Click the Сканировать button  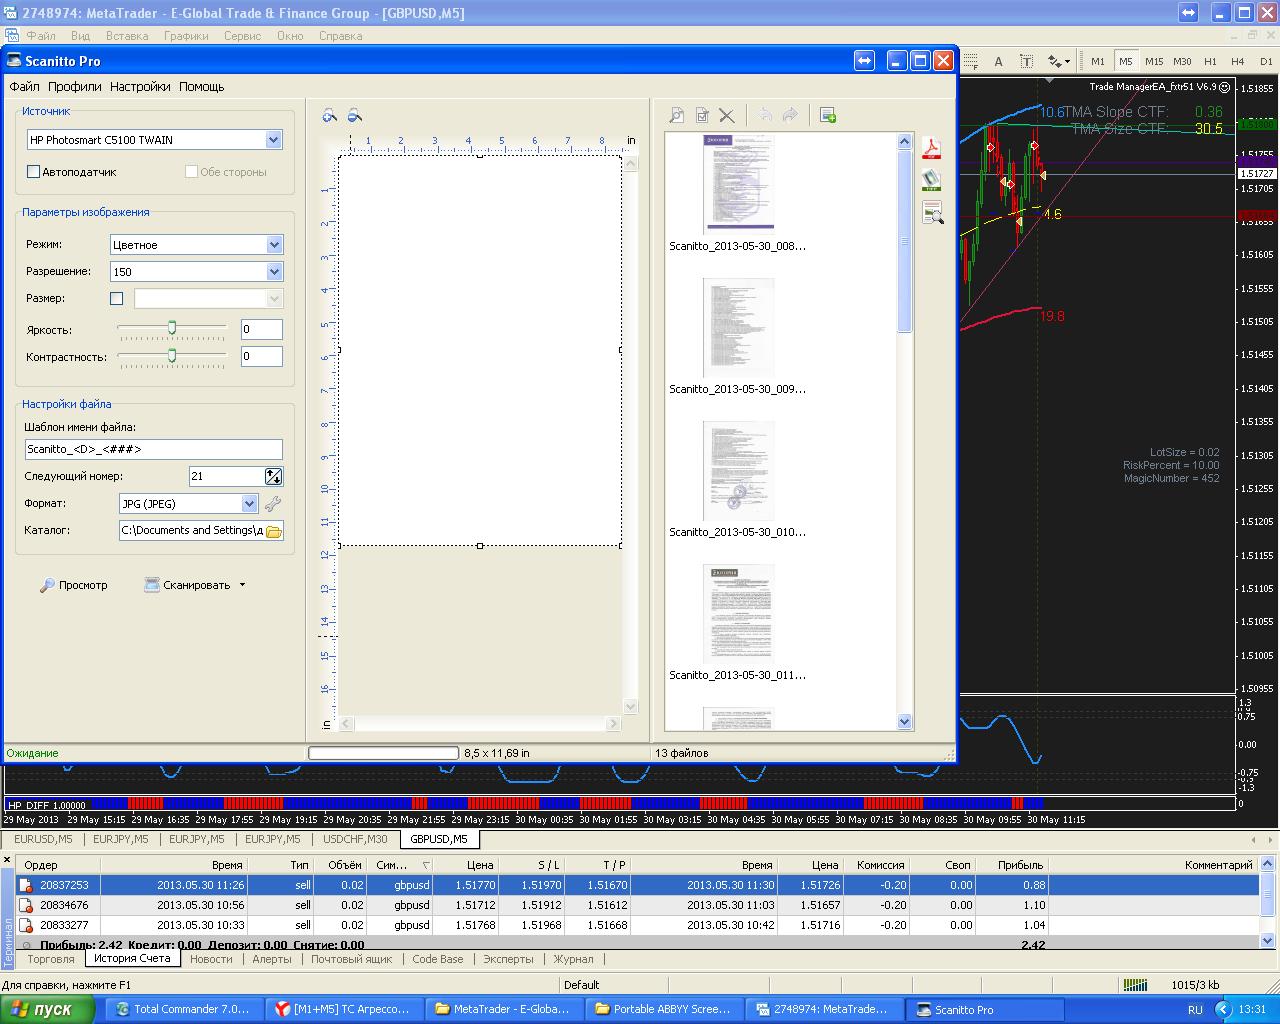(x=195, y=585)
